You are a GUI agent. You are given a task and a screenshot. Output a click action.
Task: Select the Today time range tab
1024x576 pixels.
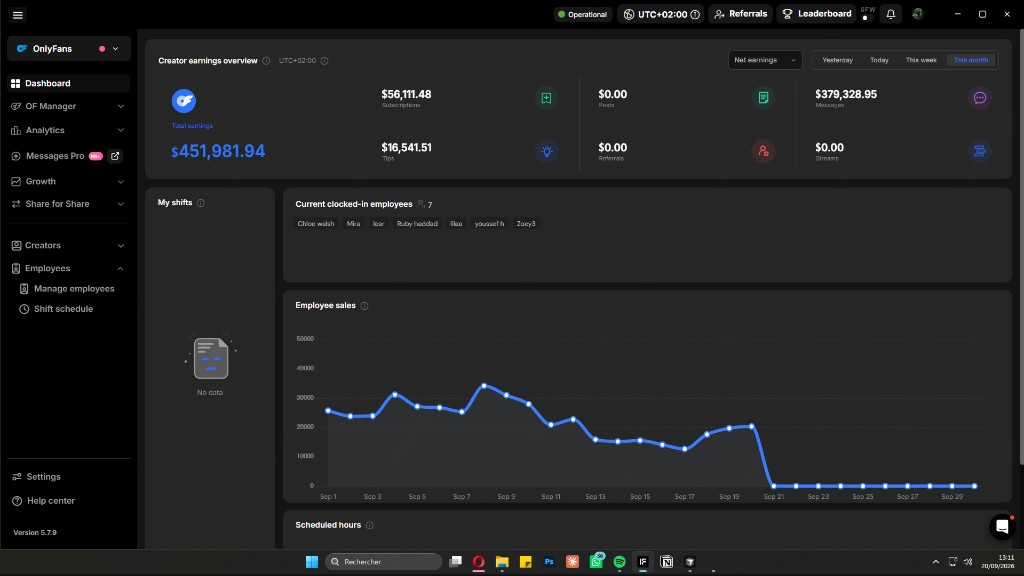click(879, 60)
